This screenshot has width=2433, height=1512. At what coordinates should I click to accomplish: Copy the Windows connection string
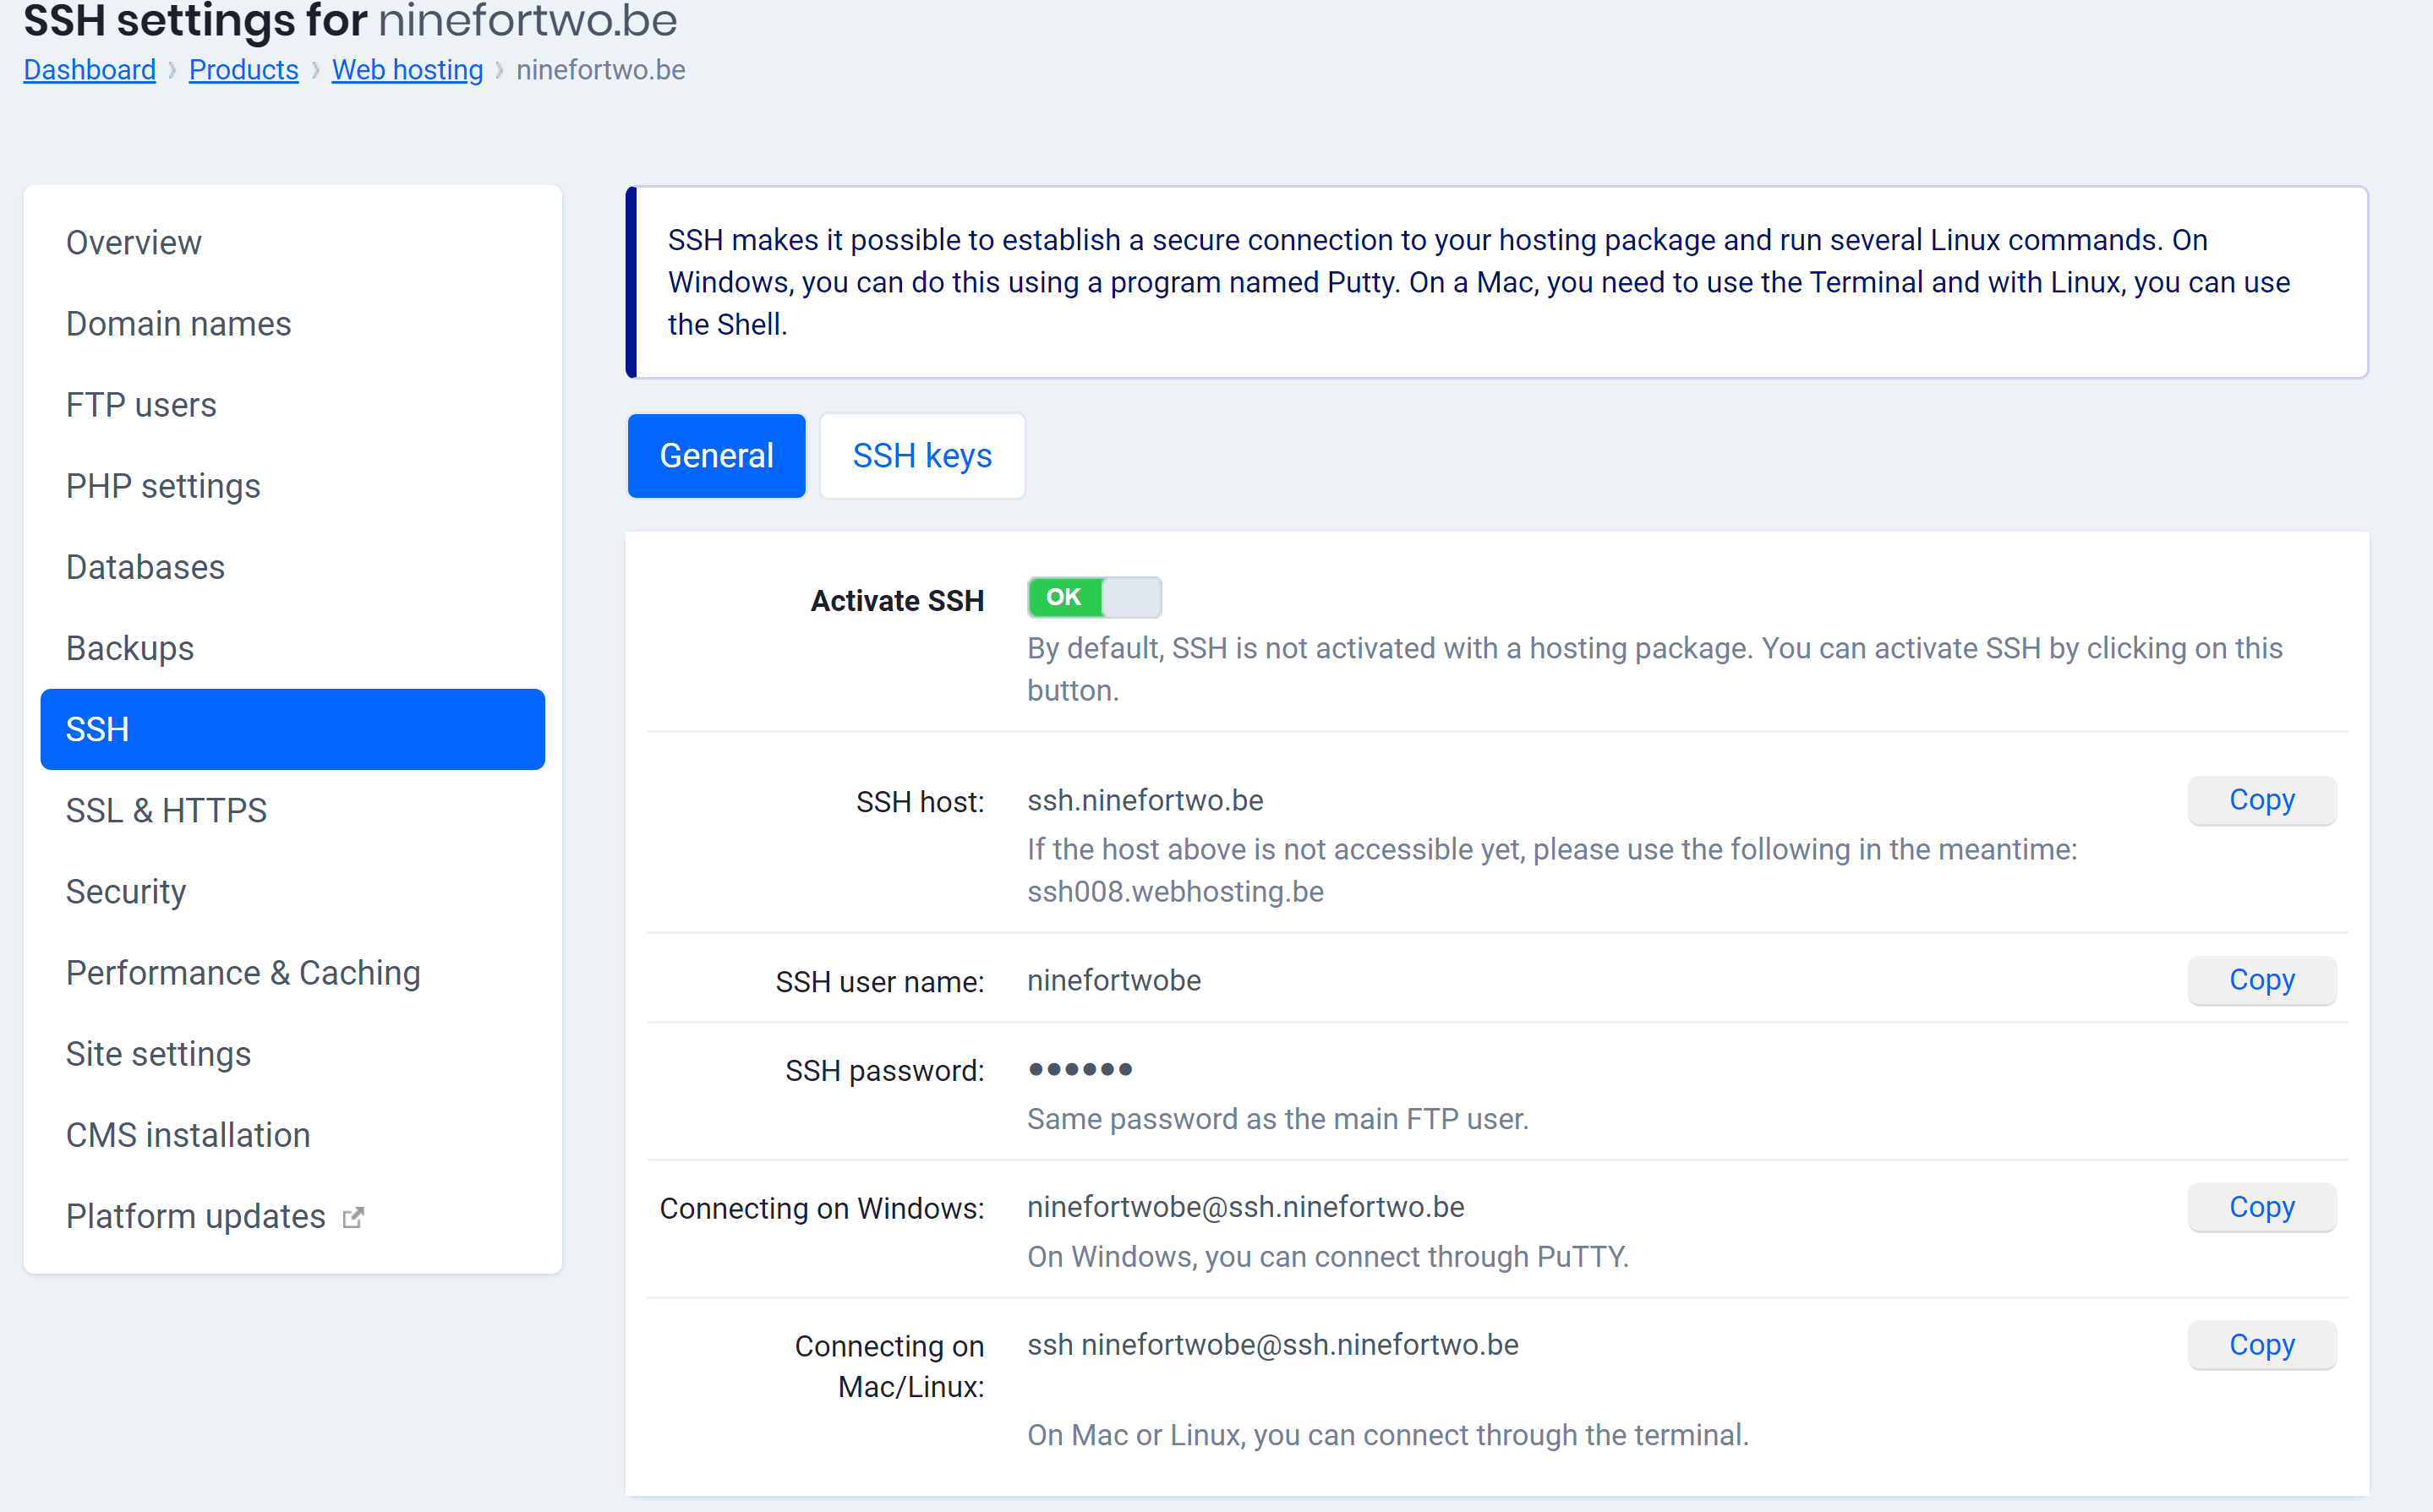tap(2261, 1207)
